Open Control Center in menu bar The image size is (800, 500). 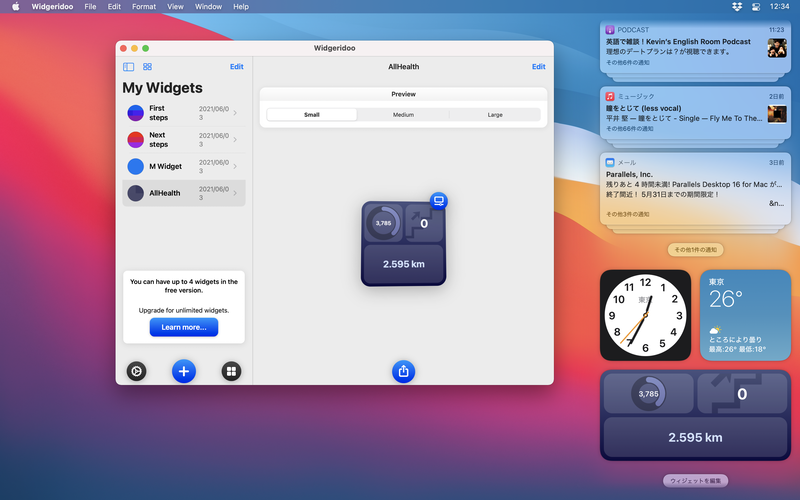[x=756, y=7]
